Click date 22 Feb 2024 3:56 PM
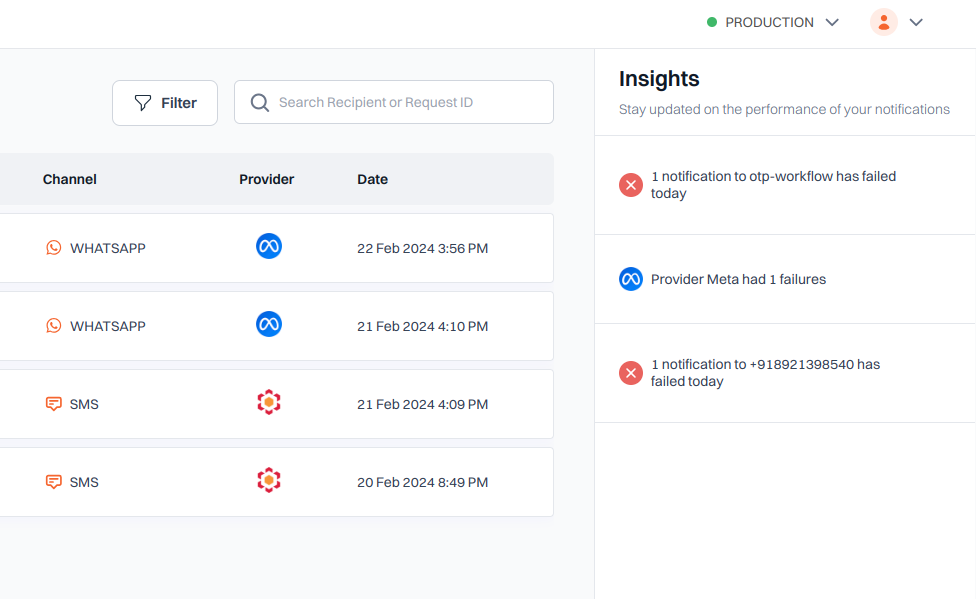 point(423,248)
